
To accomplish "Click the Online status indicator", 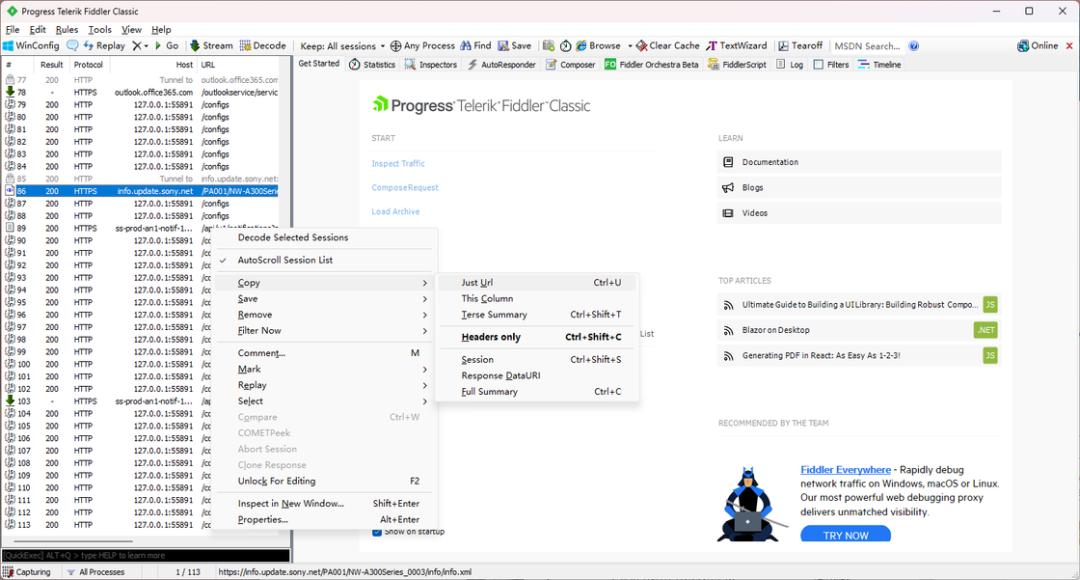I will coord(1037,45).
